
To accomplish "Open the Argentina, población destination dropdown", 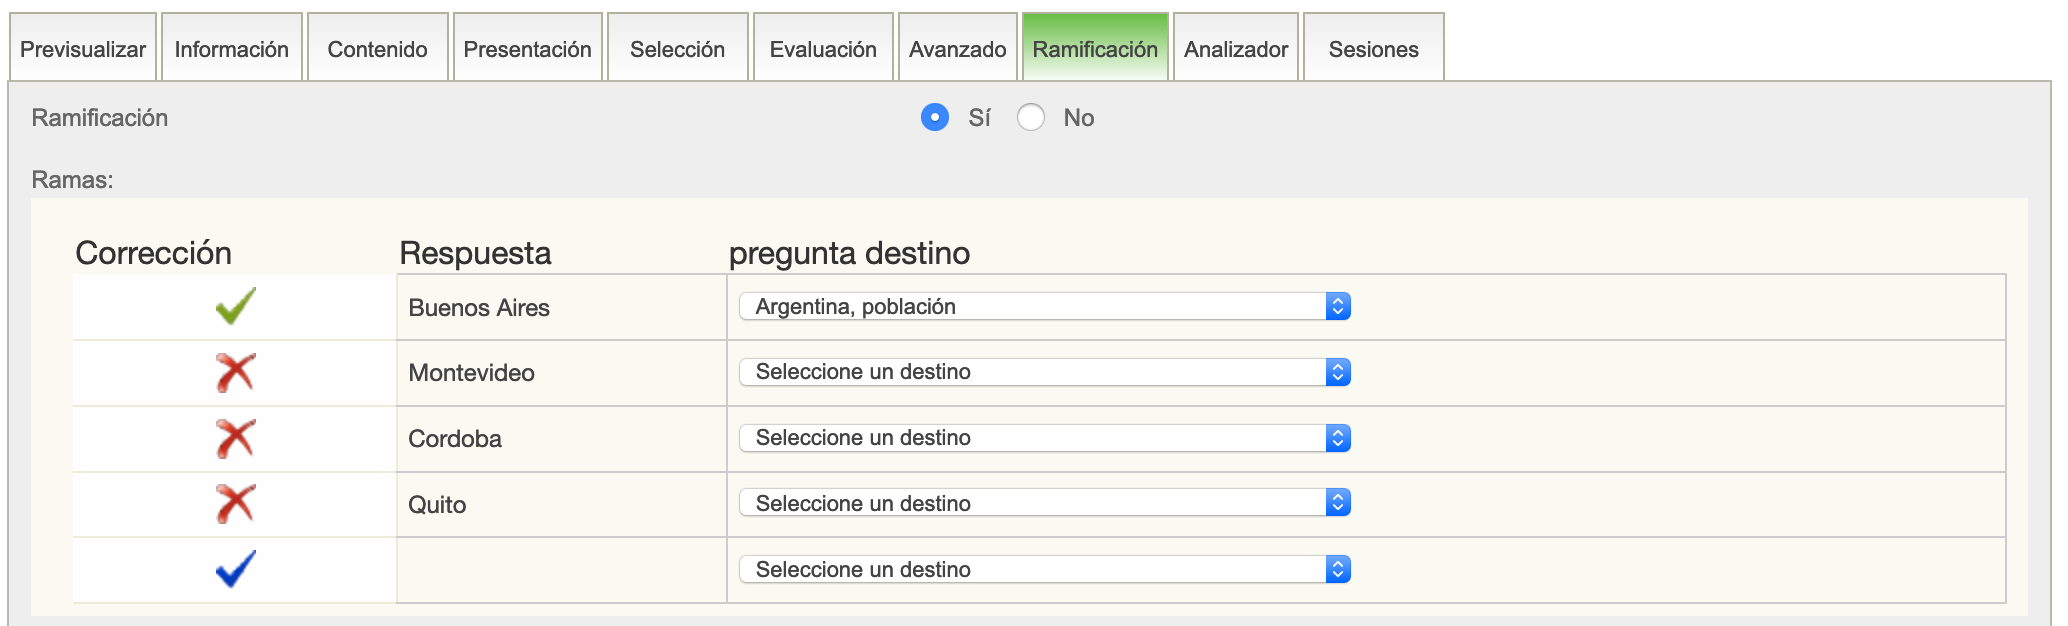I will click(x=1044, y=306).
